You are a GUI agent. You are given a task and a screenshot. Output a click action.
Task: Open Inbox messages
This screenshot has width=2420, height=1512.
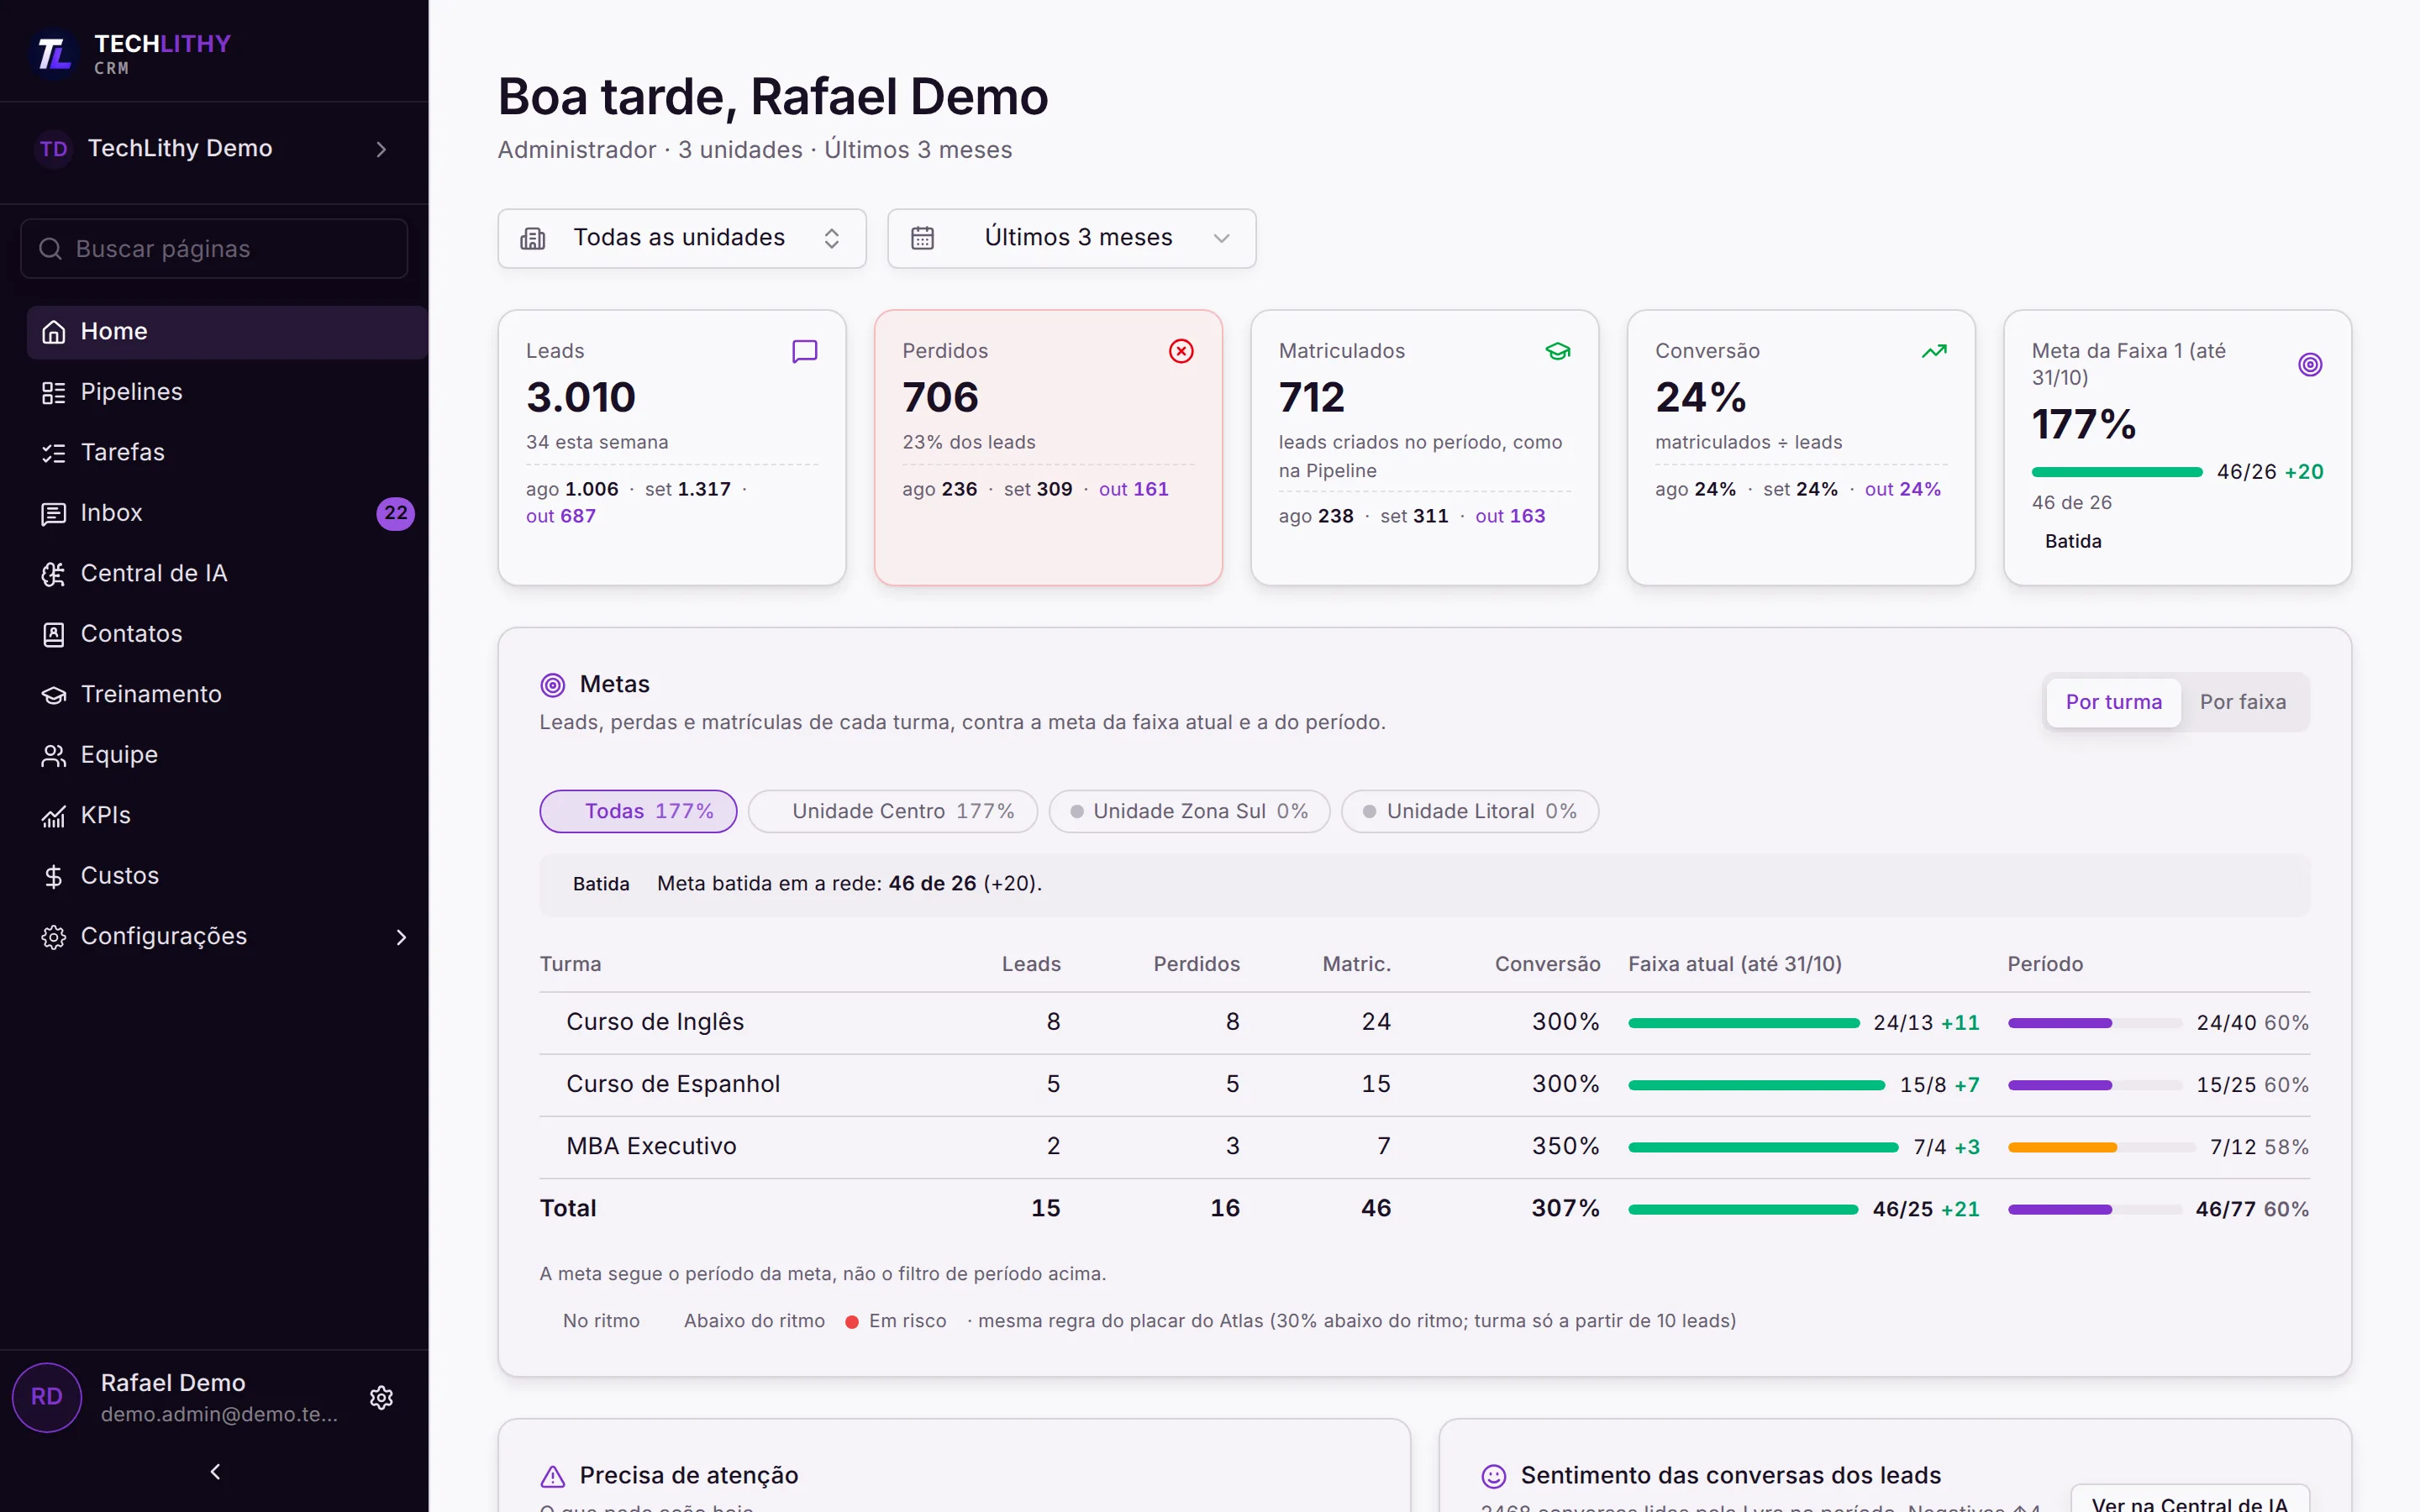227,513
